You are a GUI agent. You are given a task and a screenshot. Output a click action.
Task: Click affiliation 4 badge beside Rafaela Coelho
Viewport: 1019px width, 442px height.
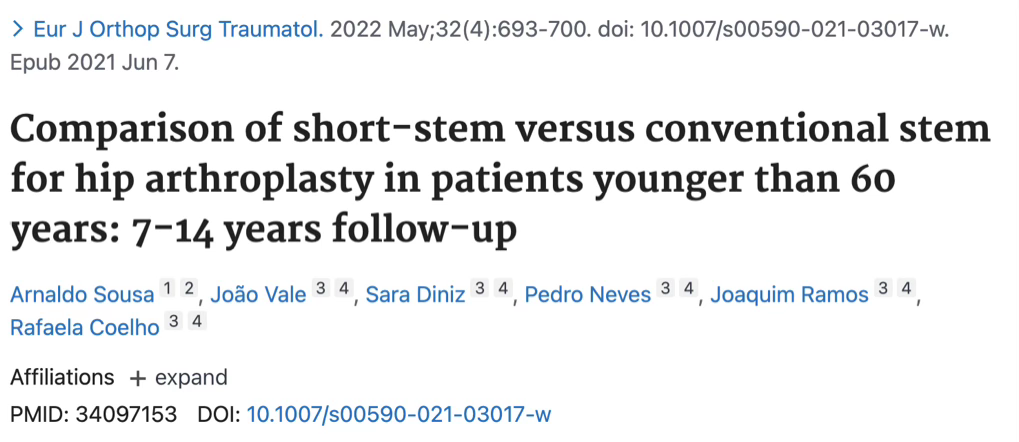[197, 321]
